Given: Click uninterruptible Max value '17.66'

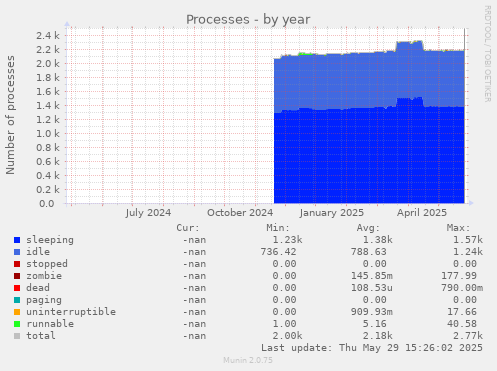Looking at the screenshot, I should tap(462, 312).
